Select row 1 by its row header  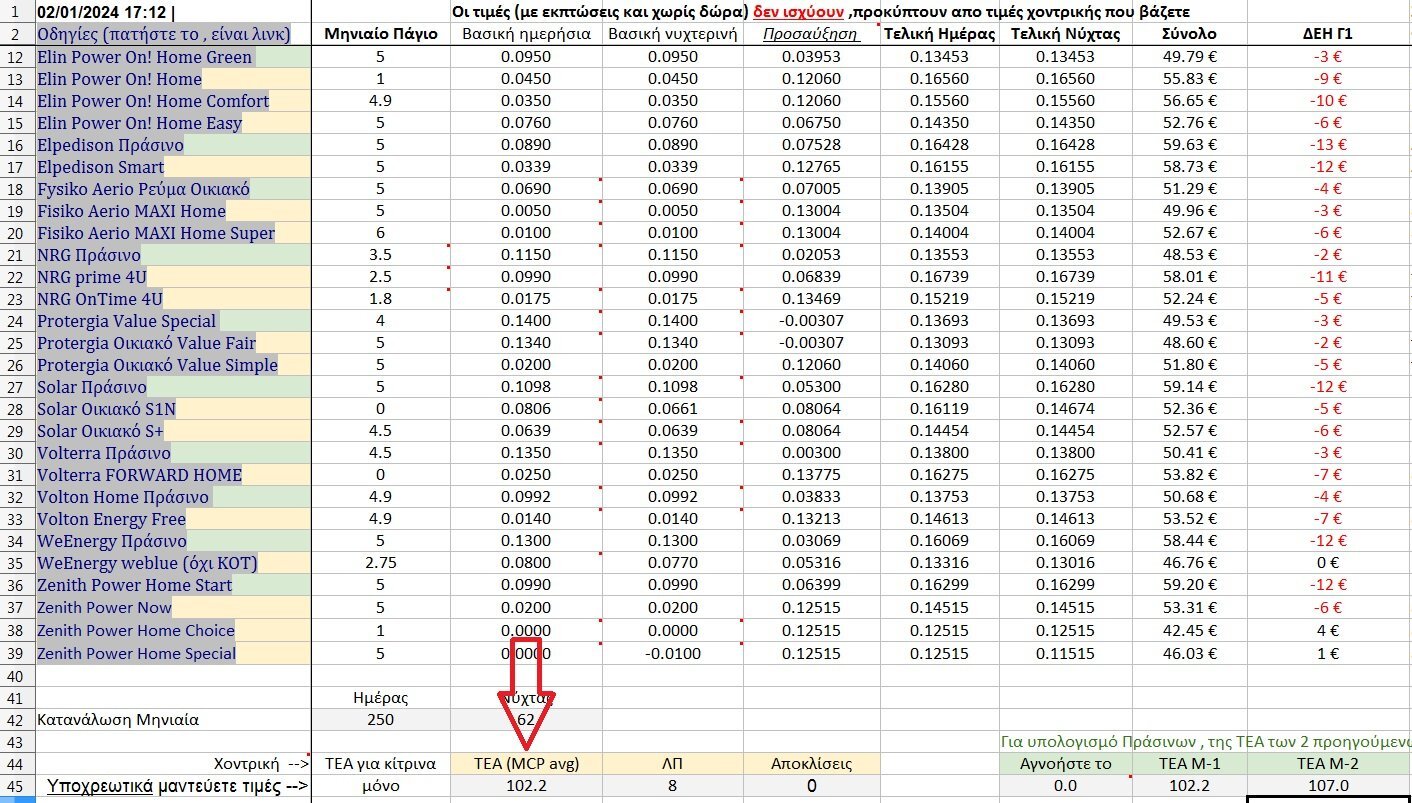16,12
